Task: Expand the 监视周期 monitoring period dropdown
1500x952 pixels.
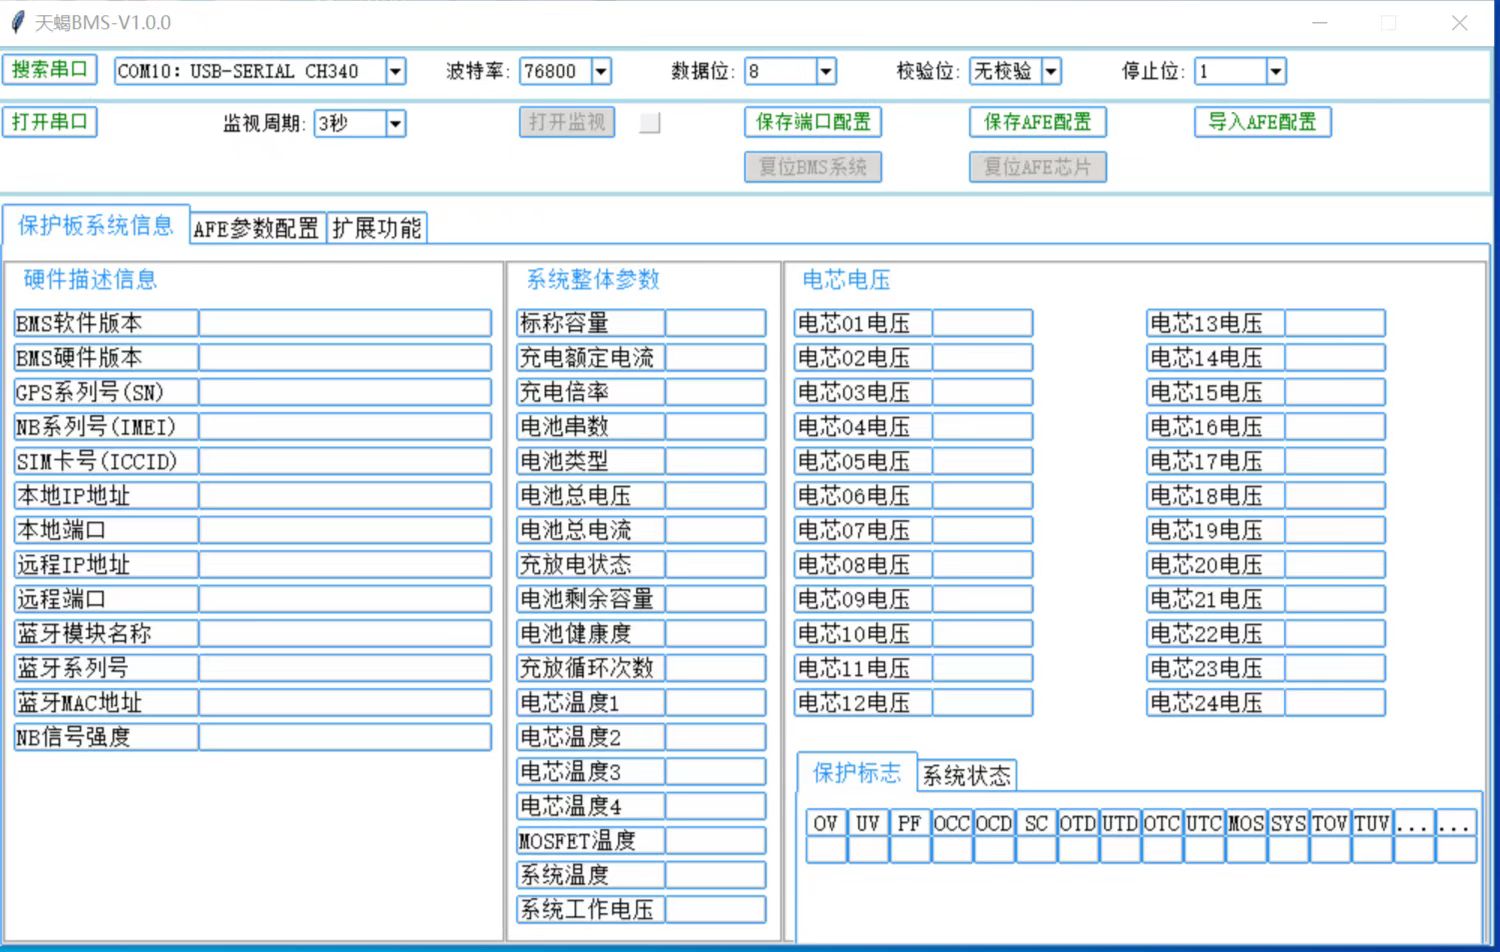Action: tap(396, 123)
